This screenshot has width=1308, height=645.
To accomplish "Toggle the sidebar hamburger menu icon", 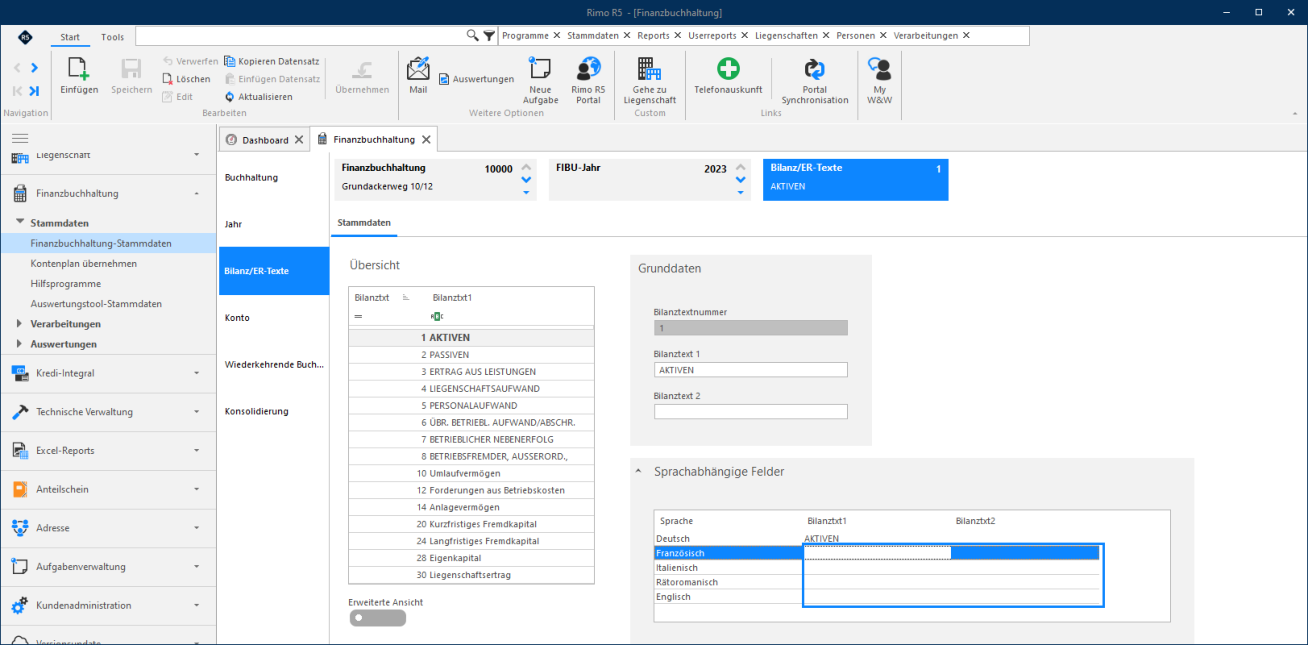I will pos(20,138).
